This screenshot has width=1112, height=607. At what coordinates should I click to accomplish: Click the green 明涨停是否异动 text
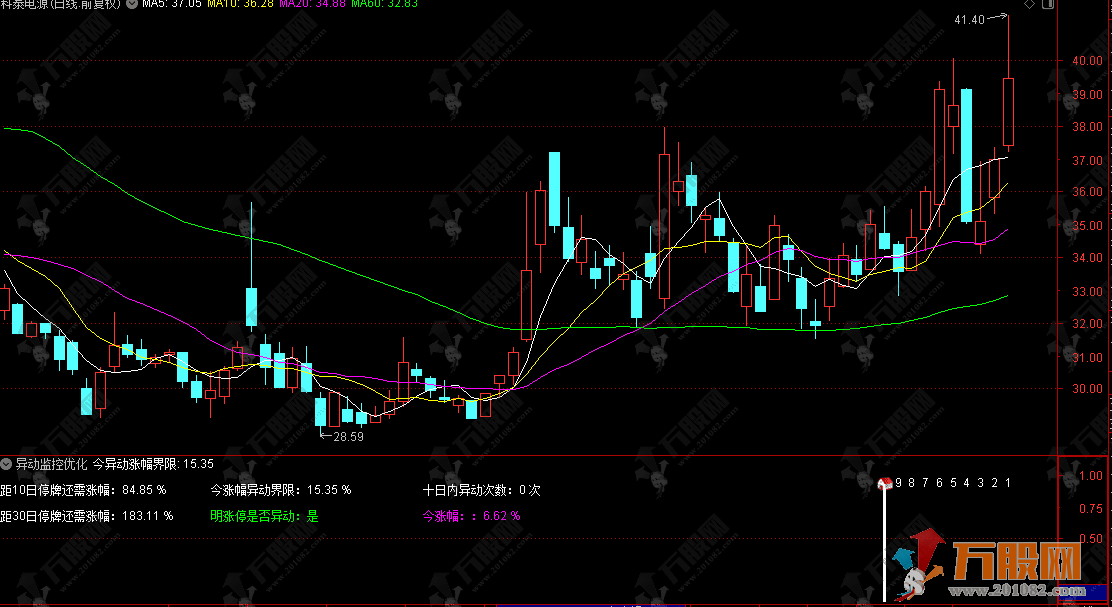(x=264, y=516)
